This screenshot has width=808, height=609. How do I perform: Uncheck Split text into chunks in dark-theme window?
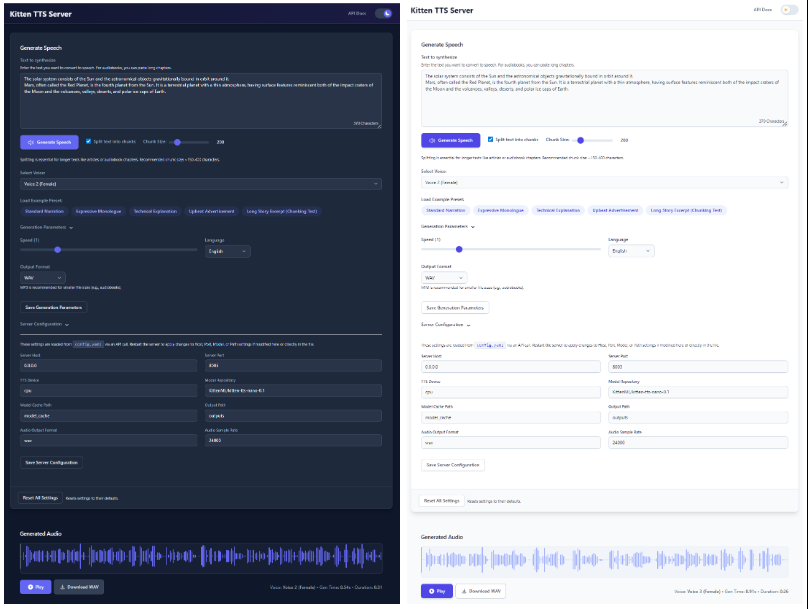click(88, 141)
